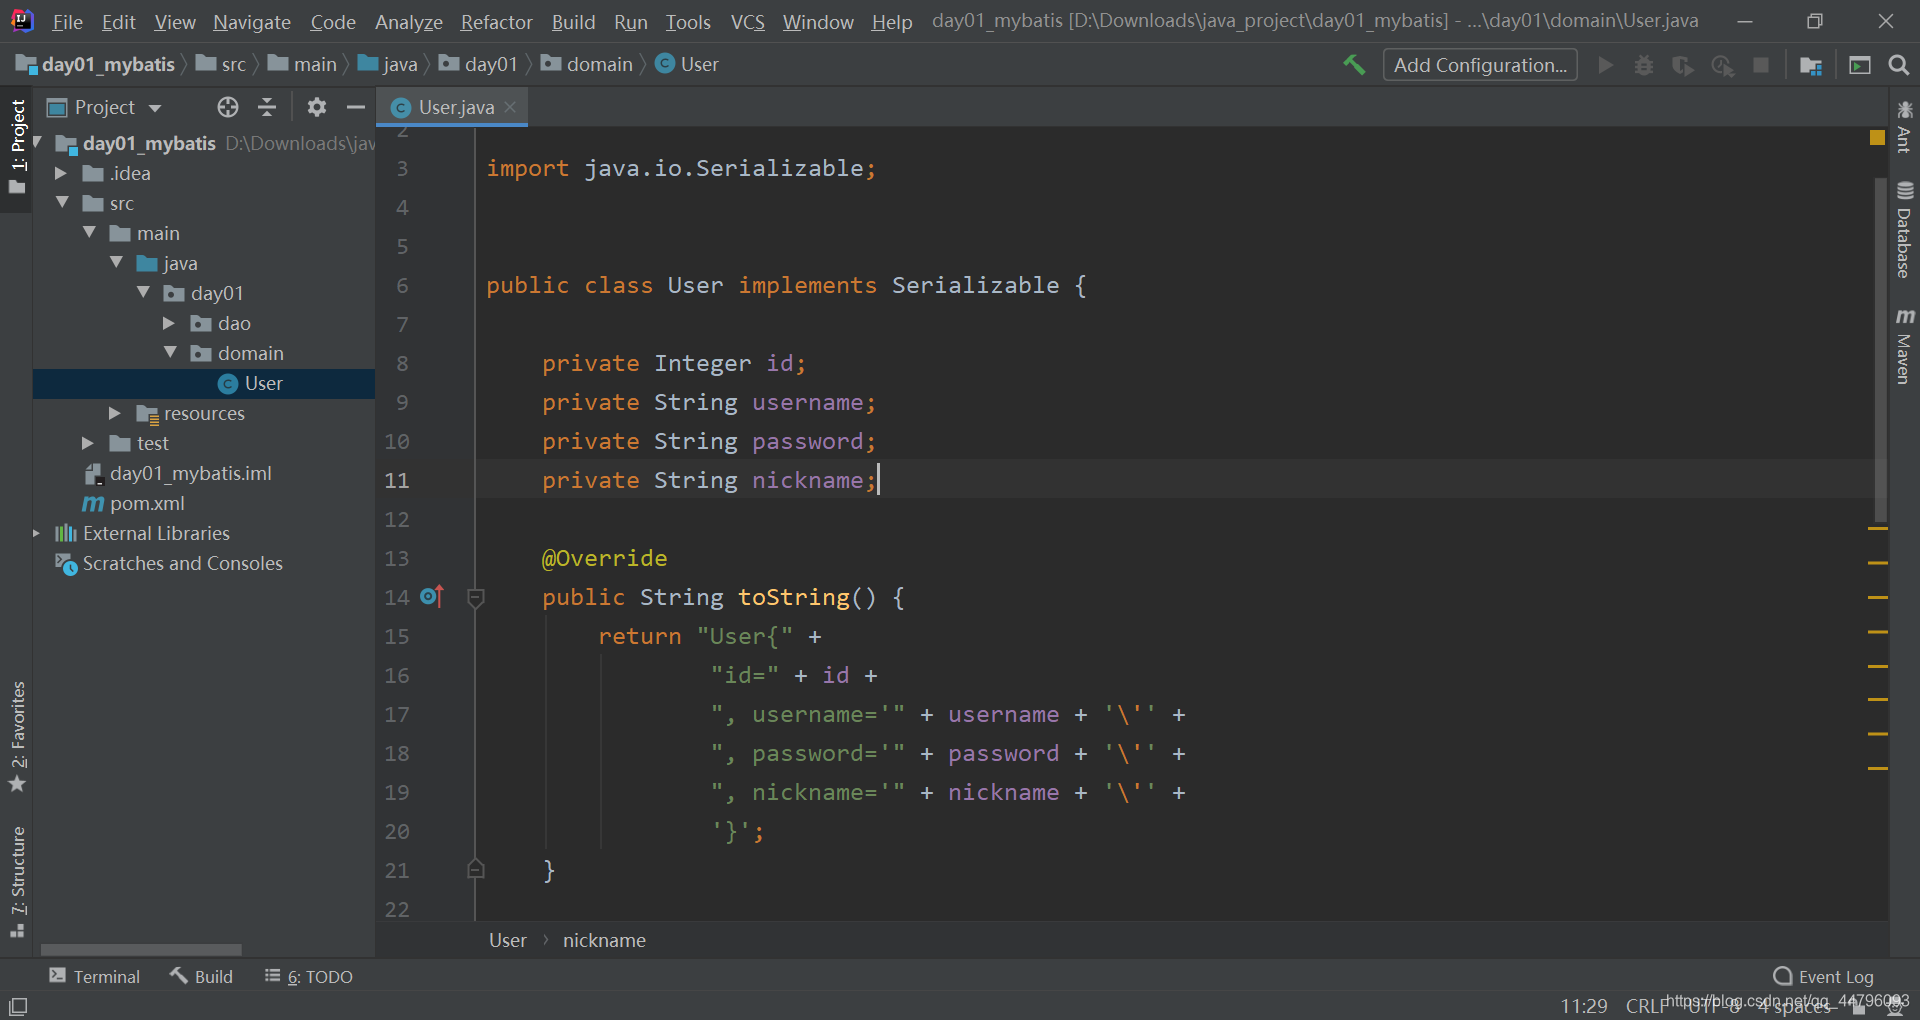Collapse day01_mybatis root node
The height and width of the screenshot is (1020, 1920).
38,143
